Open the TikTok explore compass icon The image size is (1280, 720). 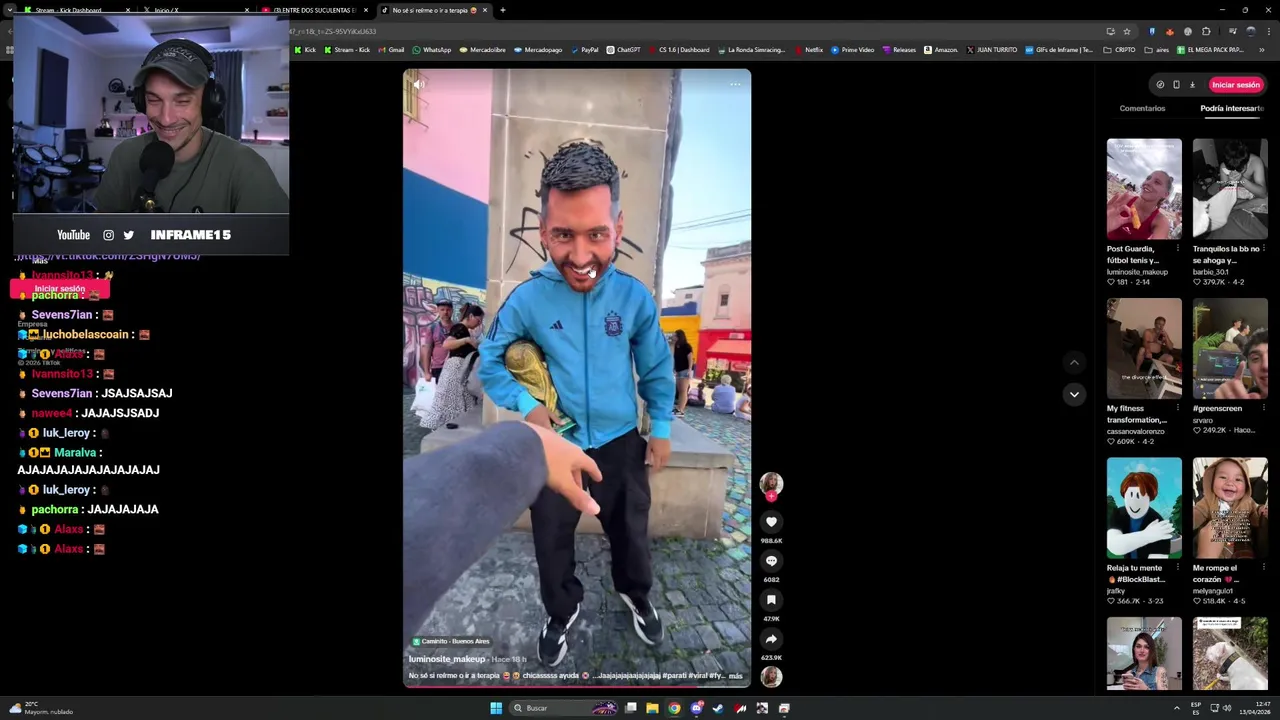[1160, 85]
